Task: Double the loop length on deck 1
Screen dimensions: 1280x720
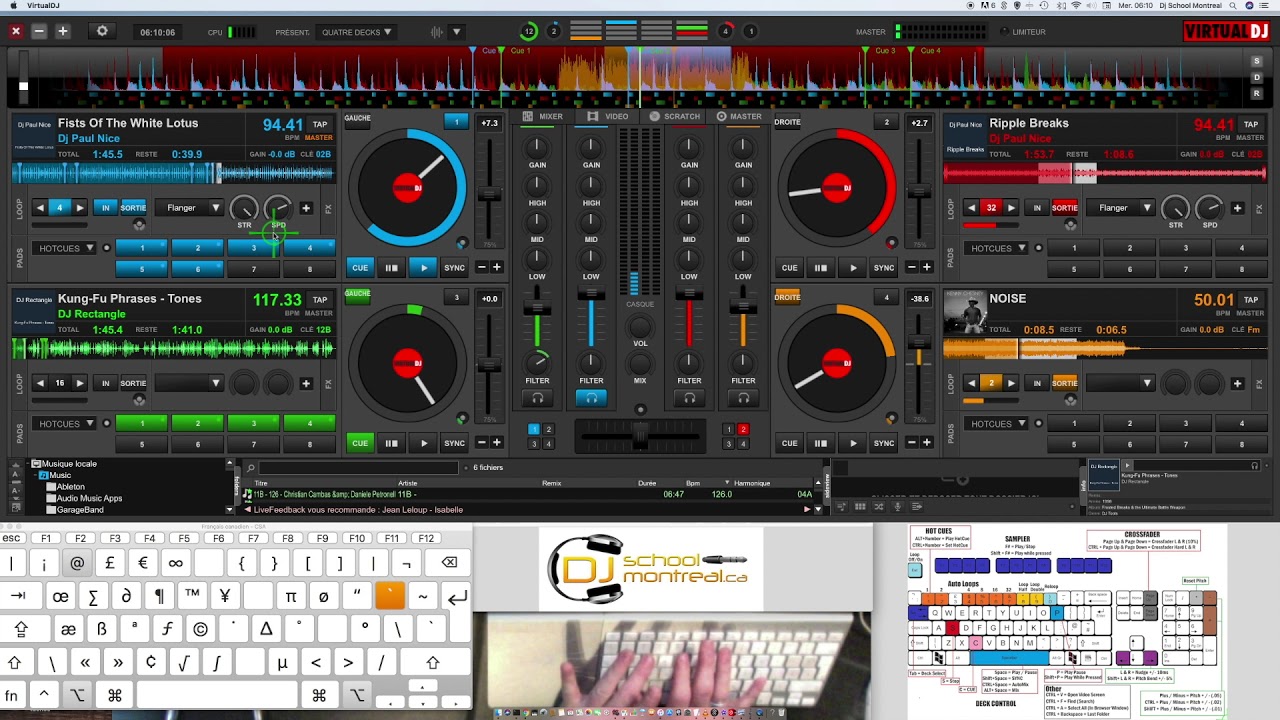Action: 80,208
